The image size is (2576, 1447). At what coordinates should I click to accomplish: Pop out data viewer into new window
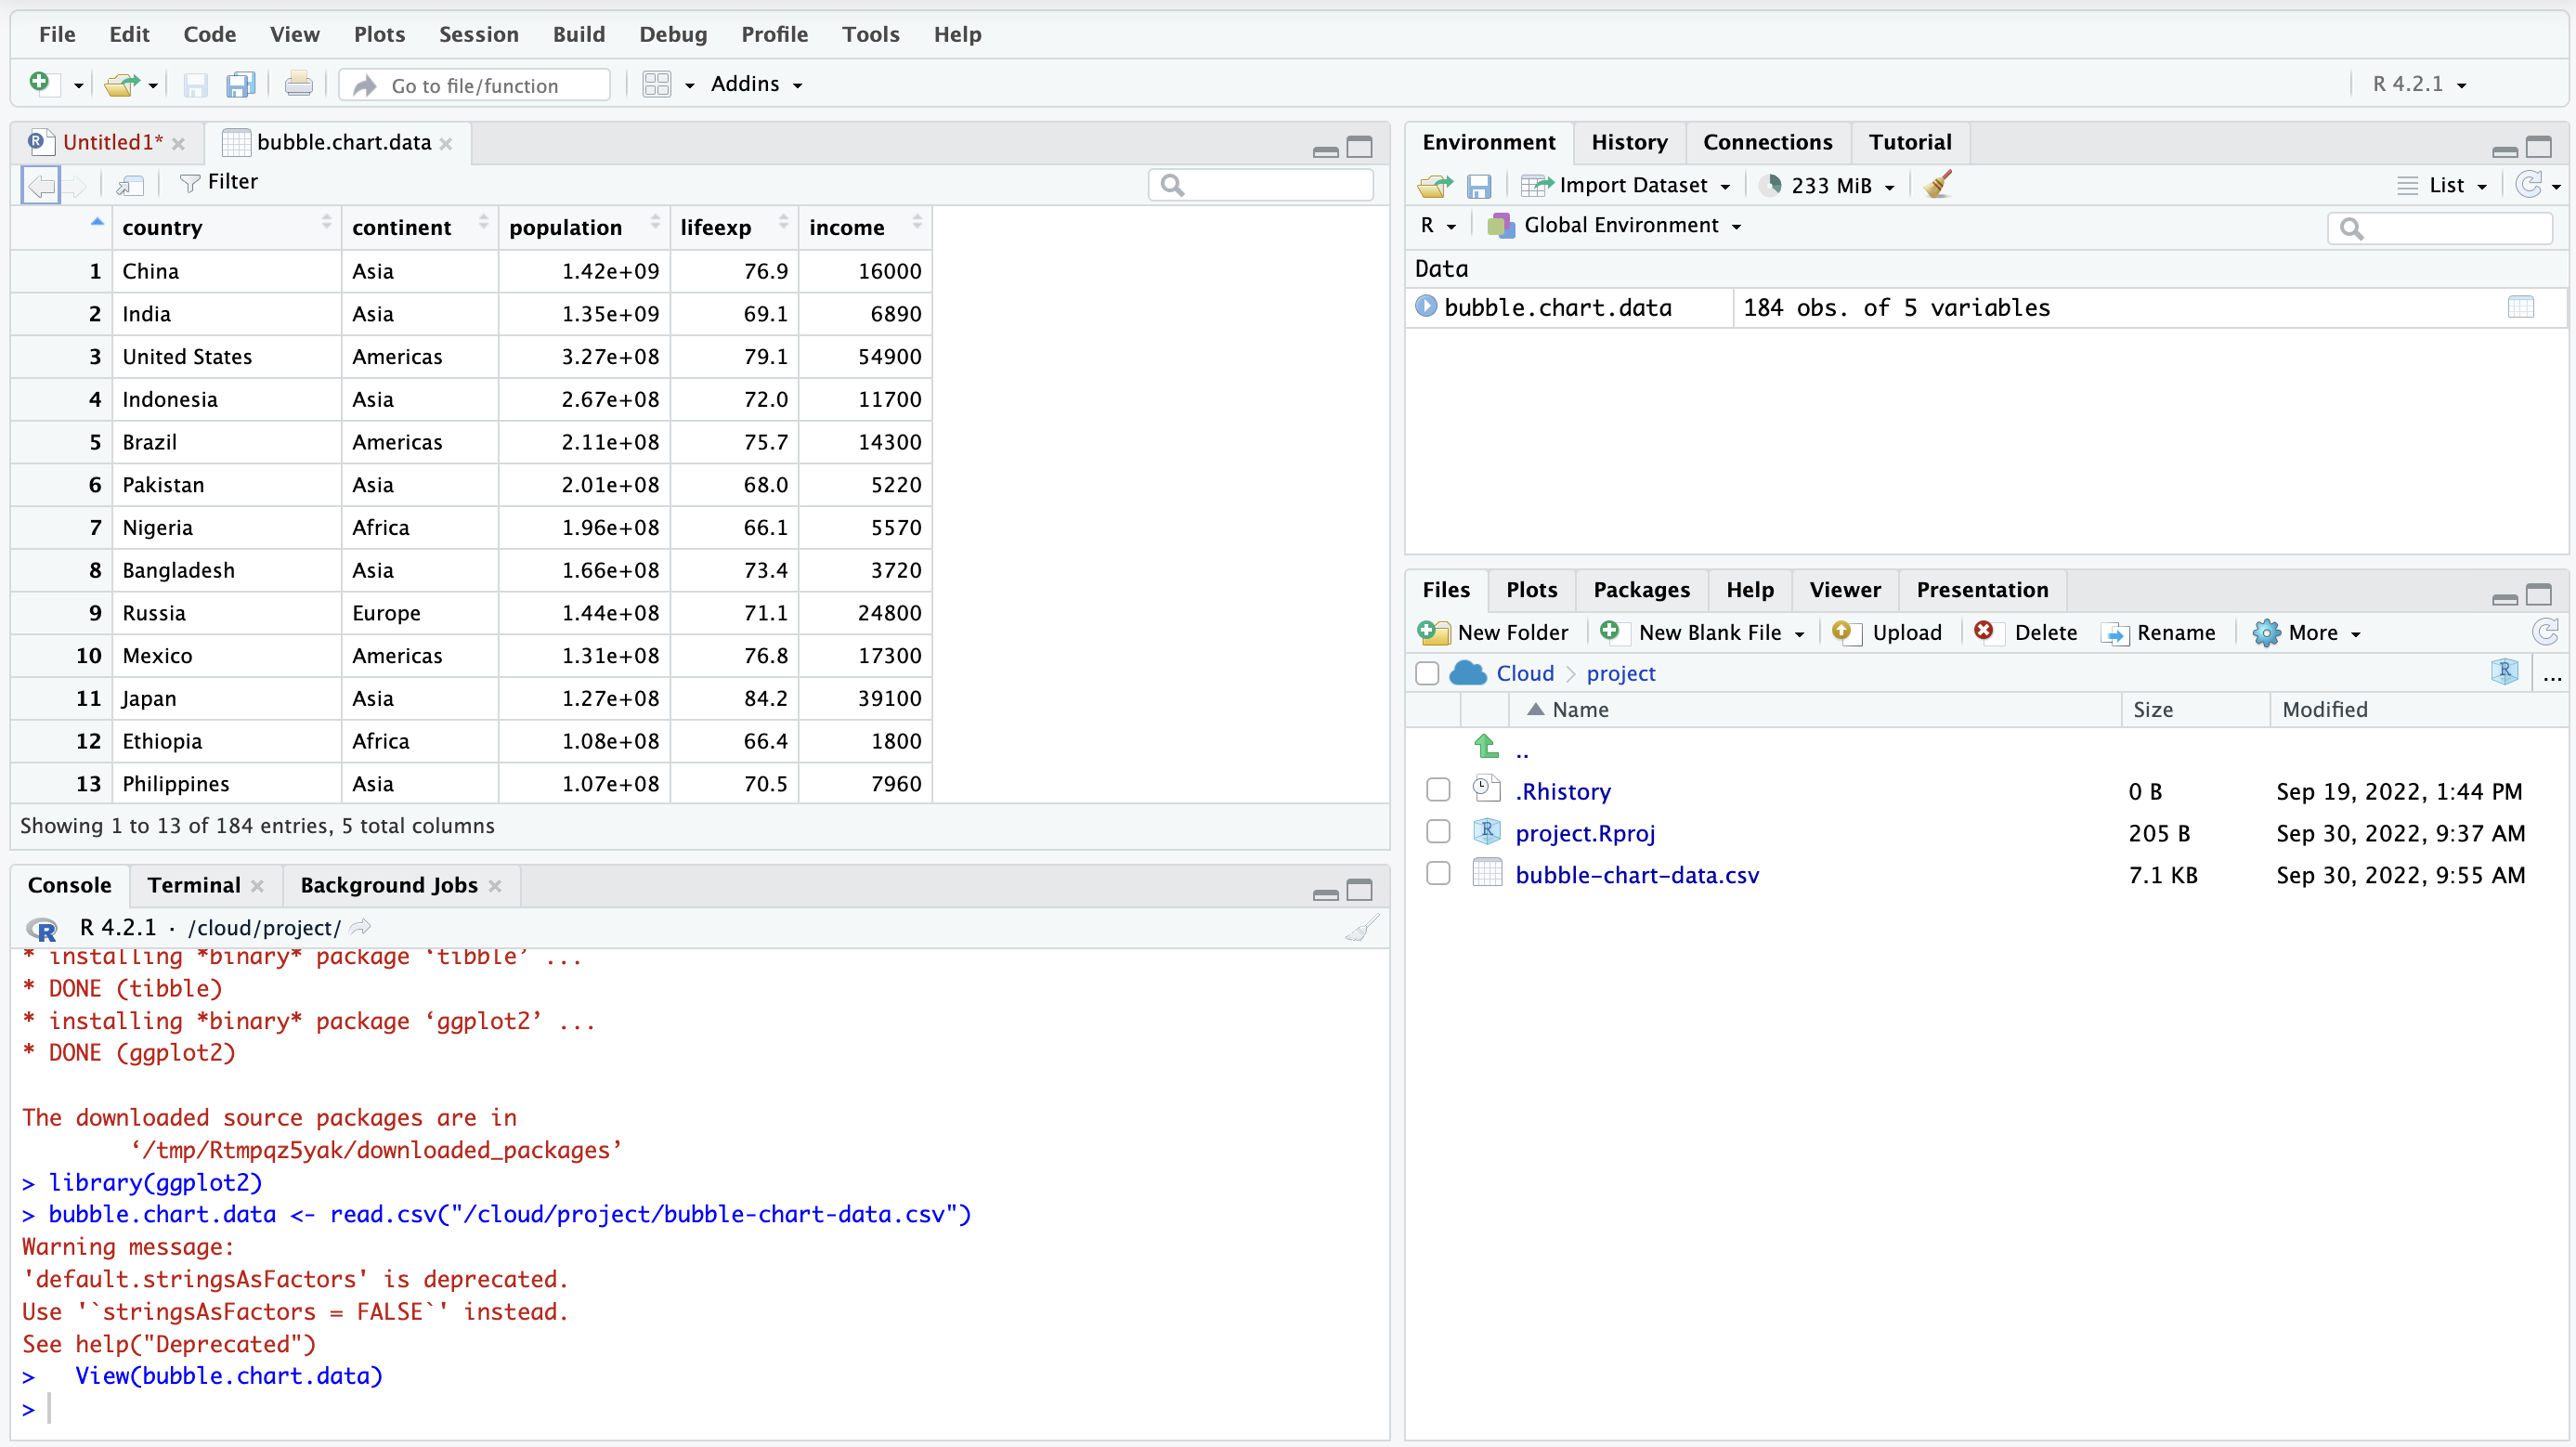[x=129, y=185]
